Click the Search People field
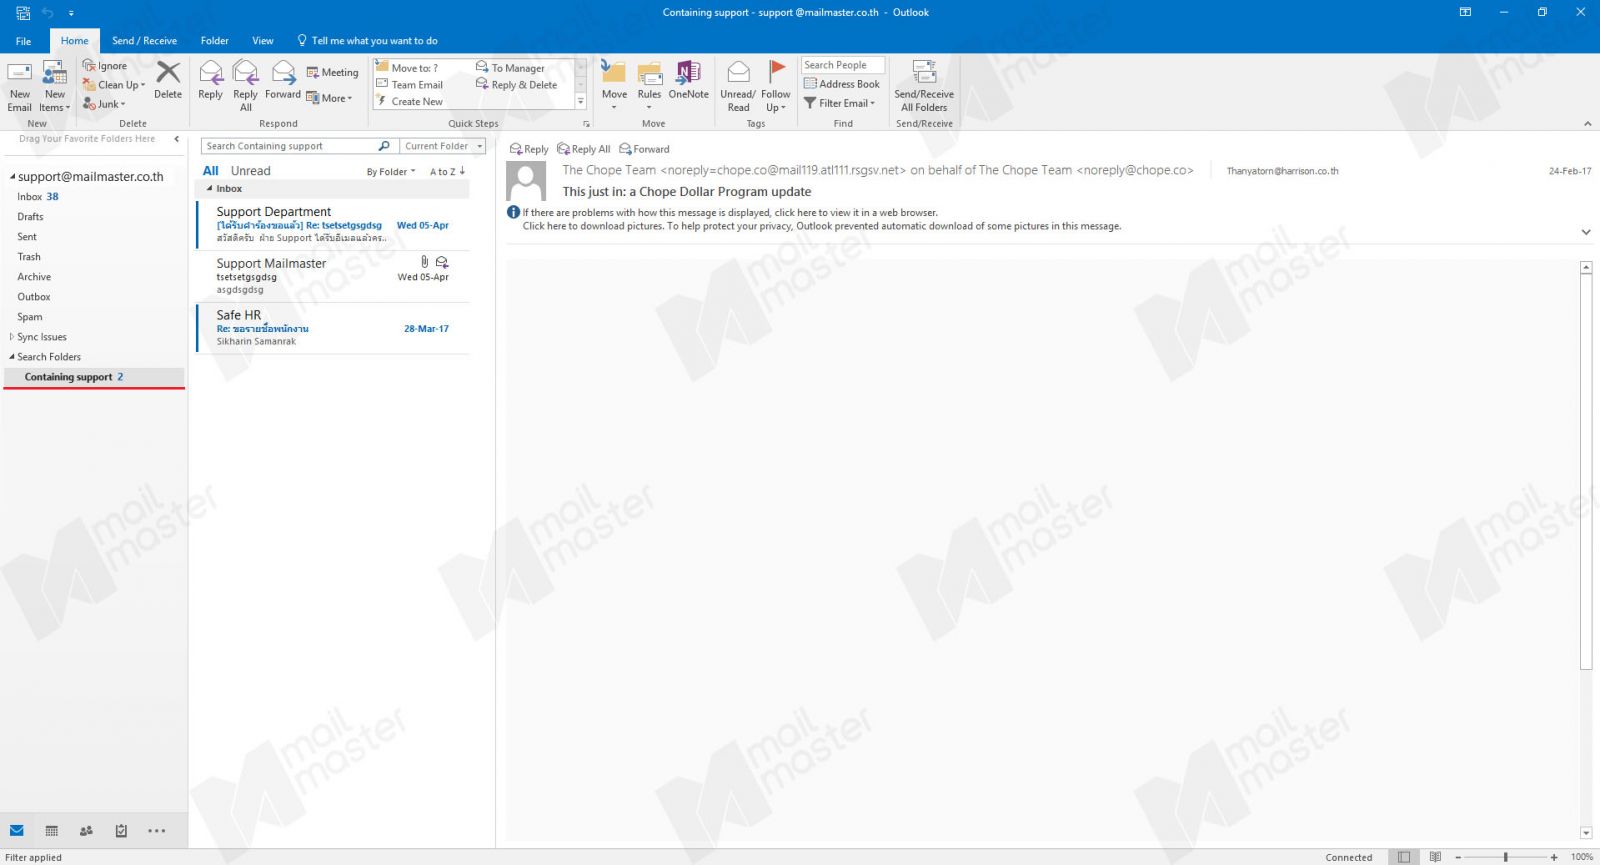Screen dimensions: 1600x865 click(x=843, y=65)
